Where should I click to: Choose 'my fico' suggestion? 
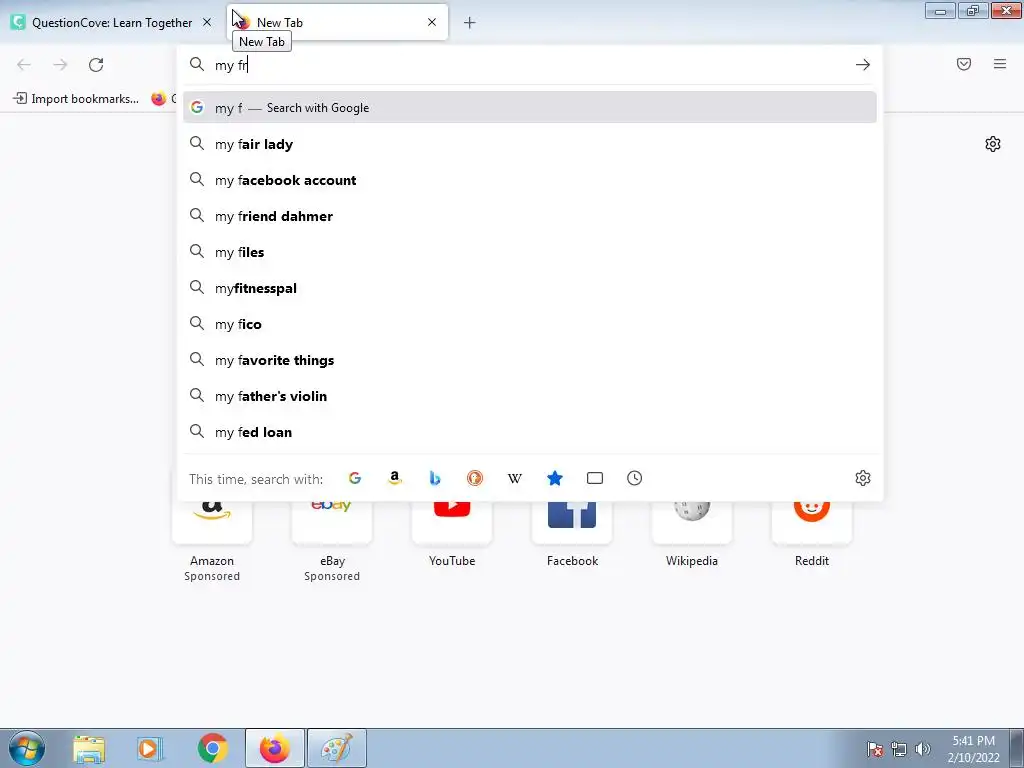click(530, 324)
